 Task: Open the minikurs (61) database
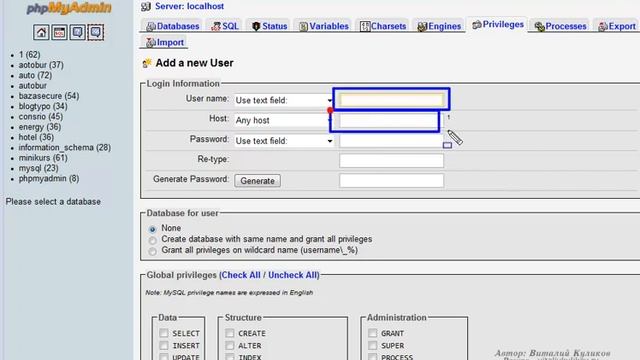[x=43, y=158]
